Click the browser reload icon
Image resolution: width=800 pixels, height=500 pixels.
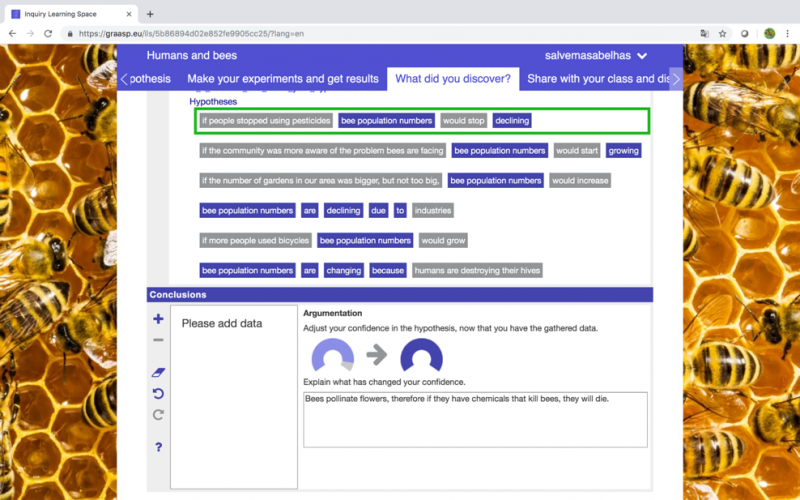[x=48, y=34]
